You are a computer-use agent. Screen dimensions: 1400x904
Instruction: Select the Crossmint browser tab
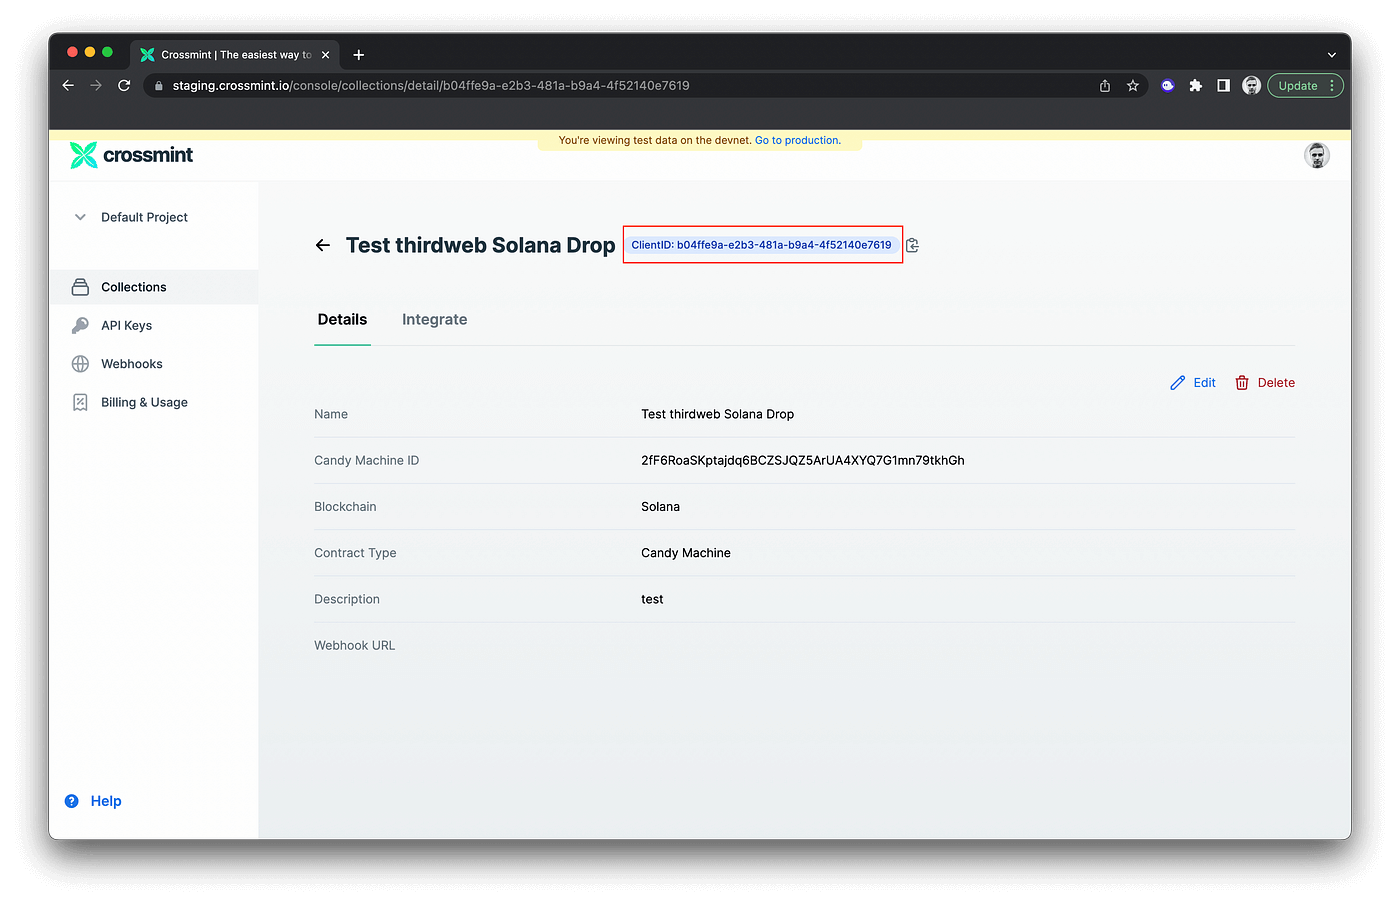(235, 55)
